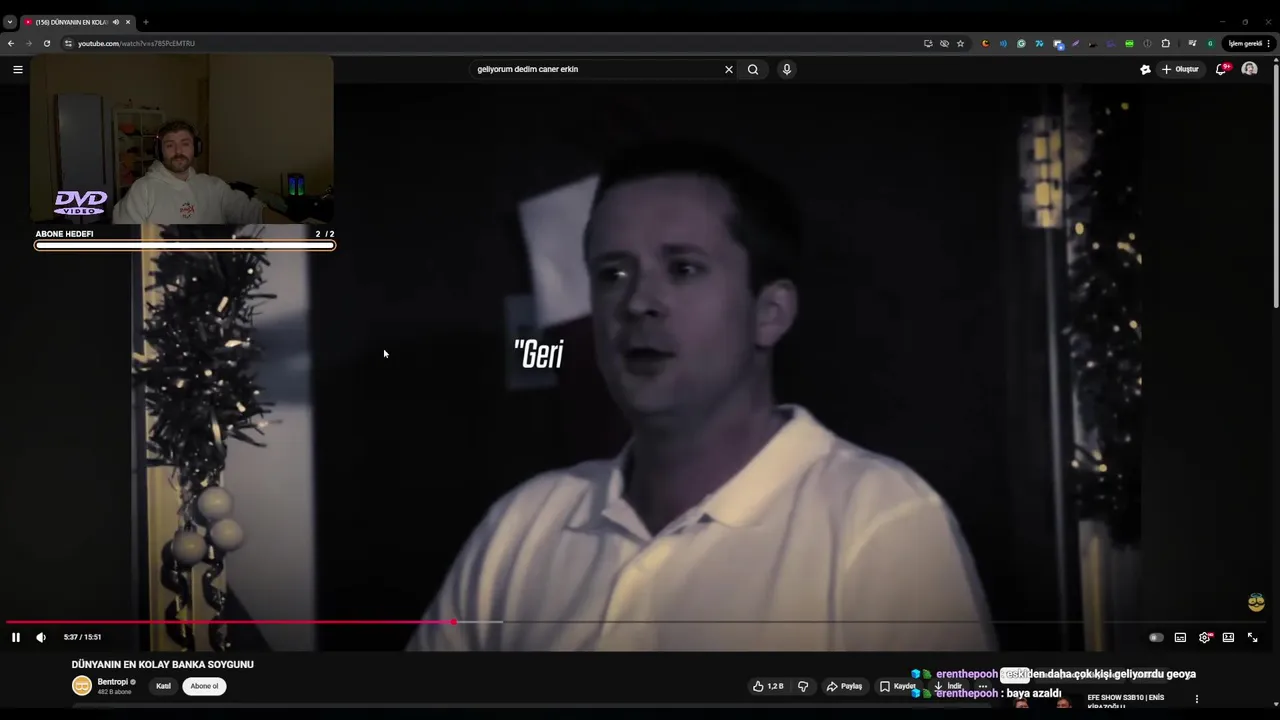The height and width of the screenshot is (720, 1280).
Task: Open player settings gear
Action: [1205, 637]
